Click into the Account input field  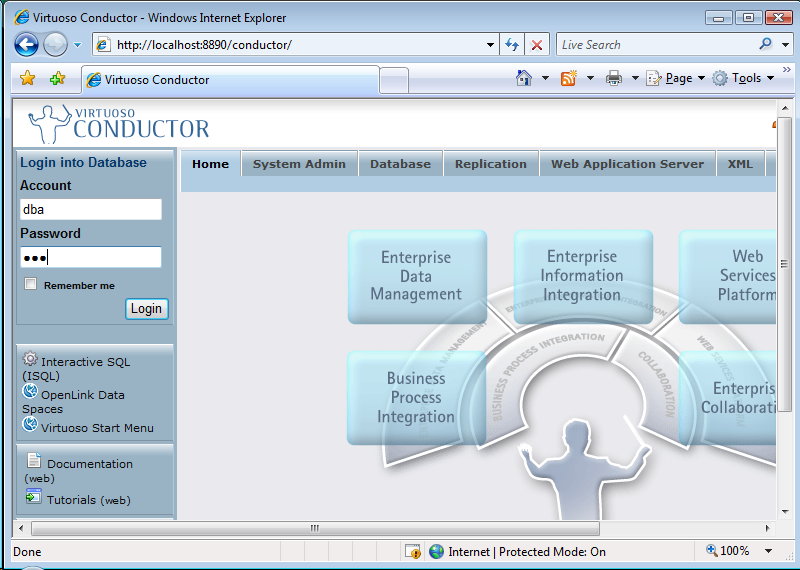click(90, 209)
